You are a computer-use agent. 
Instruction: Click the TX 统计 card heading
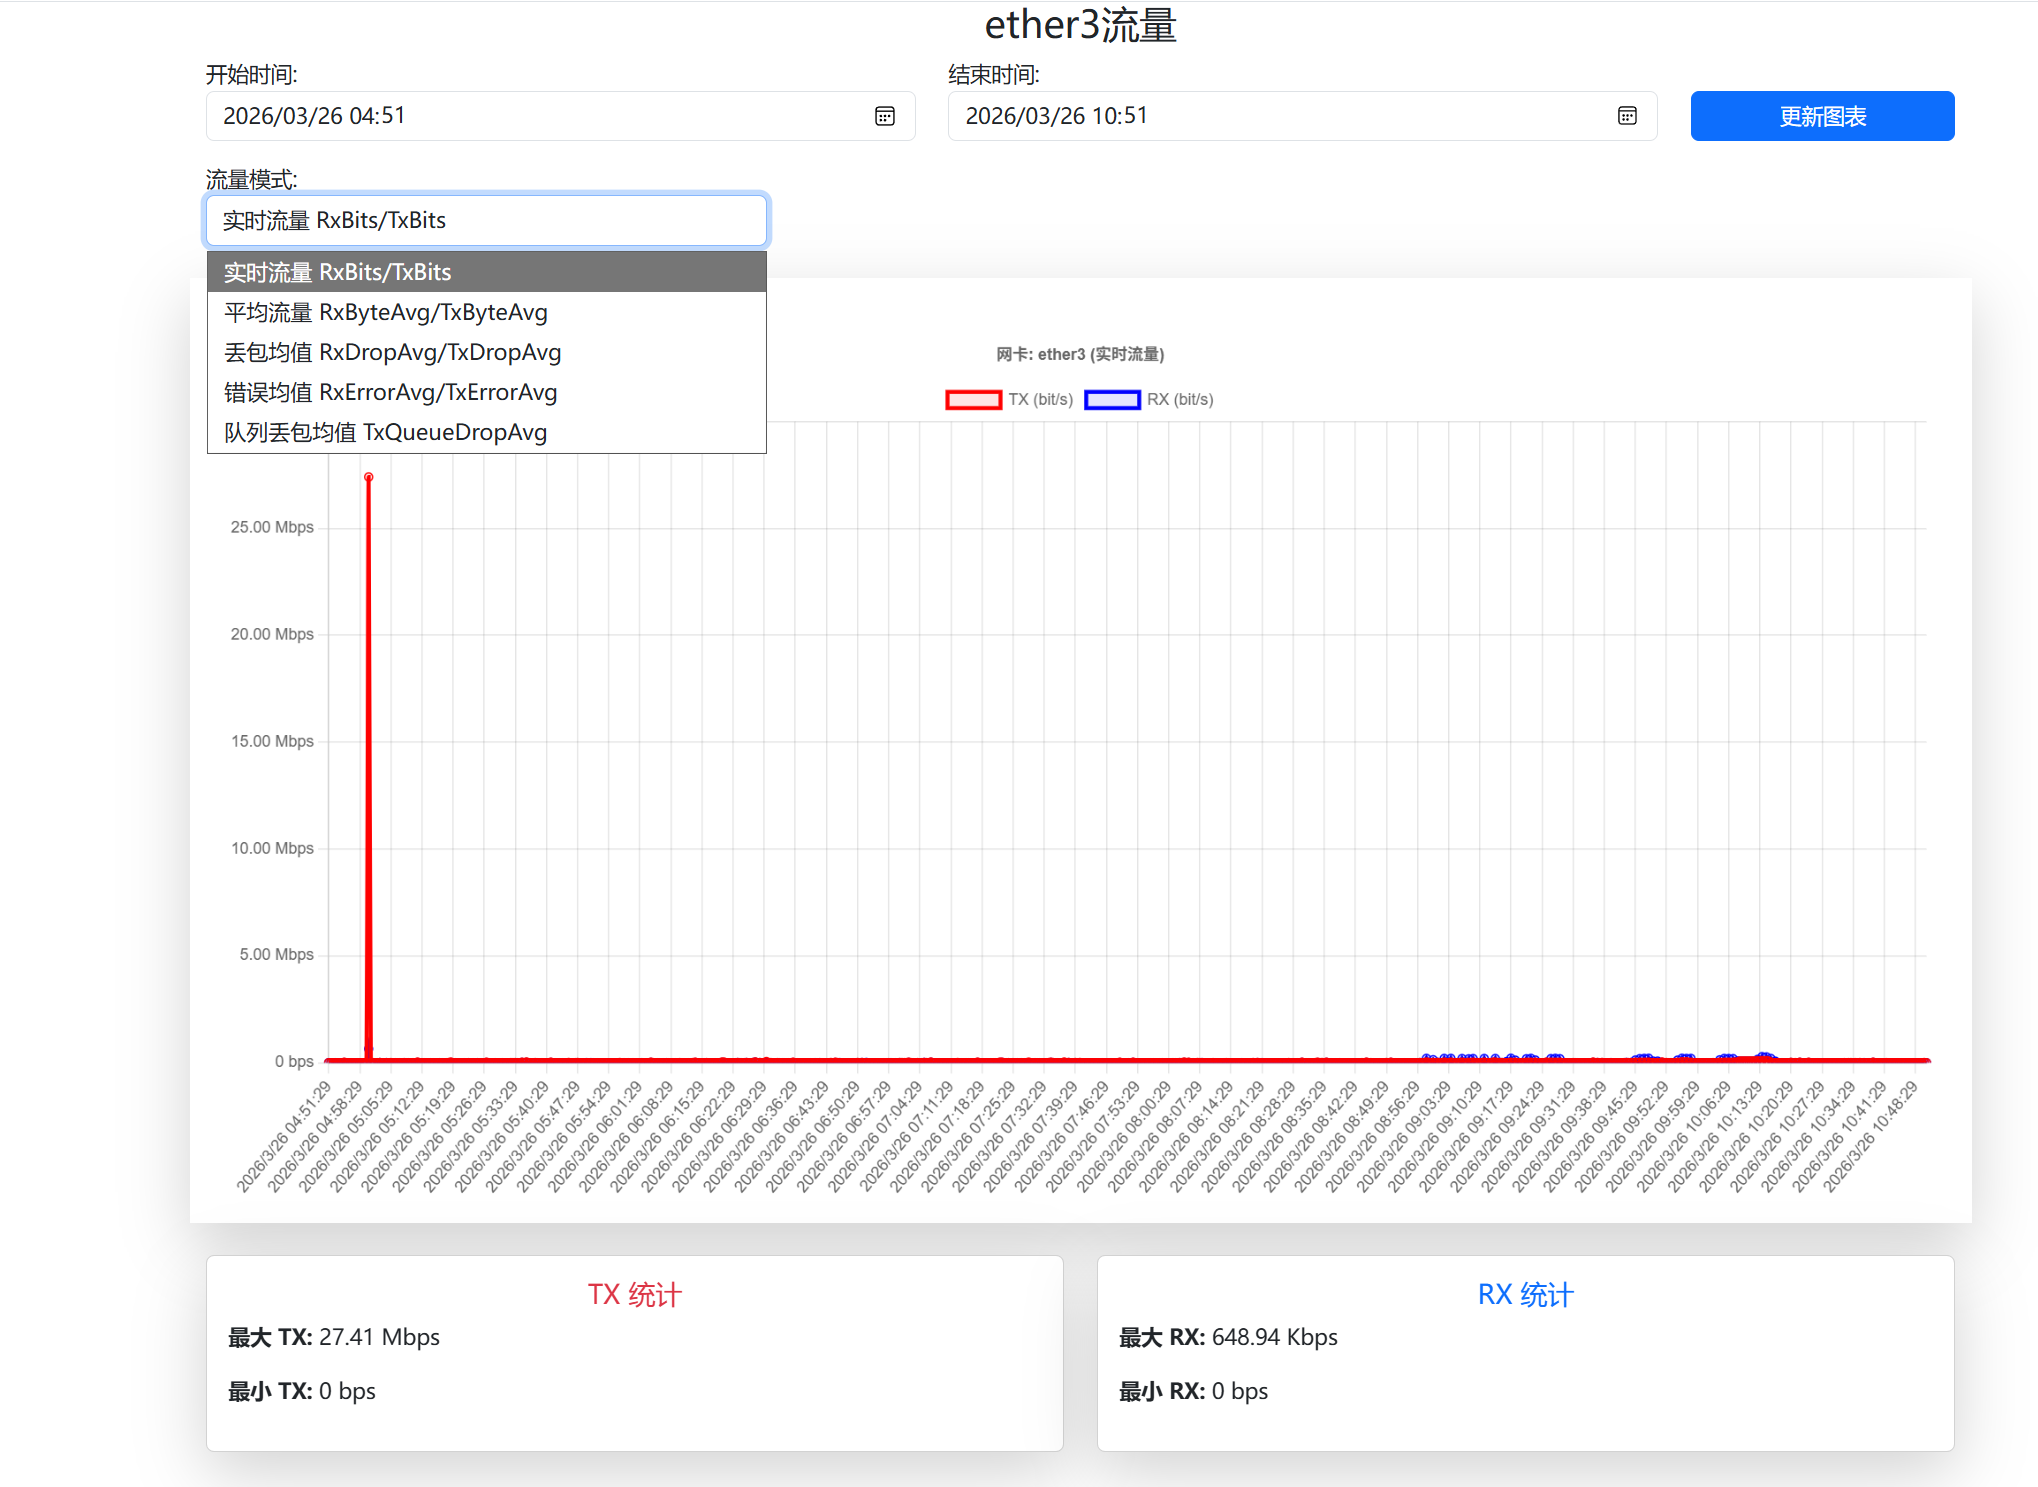[x=634, y=1295]
